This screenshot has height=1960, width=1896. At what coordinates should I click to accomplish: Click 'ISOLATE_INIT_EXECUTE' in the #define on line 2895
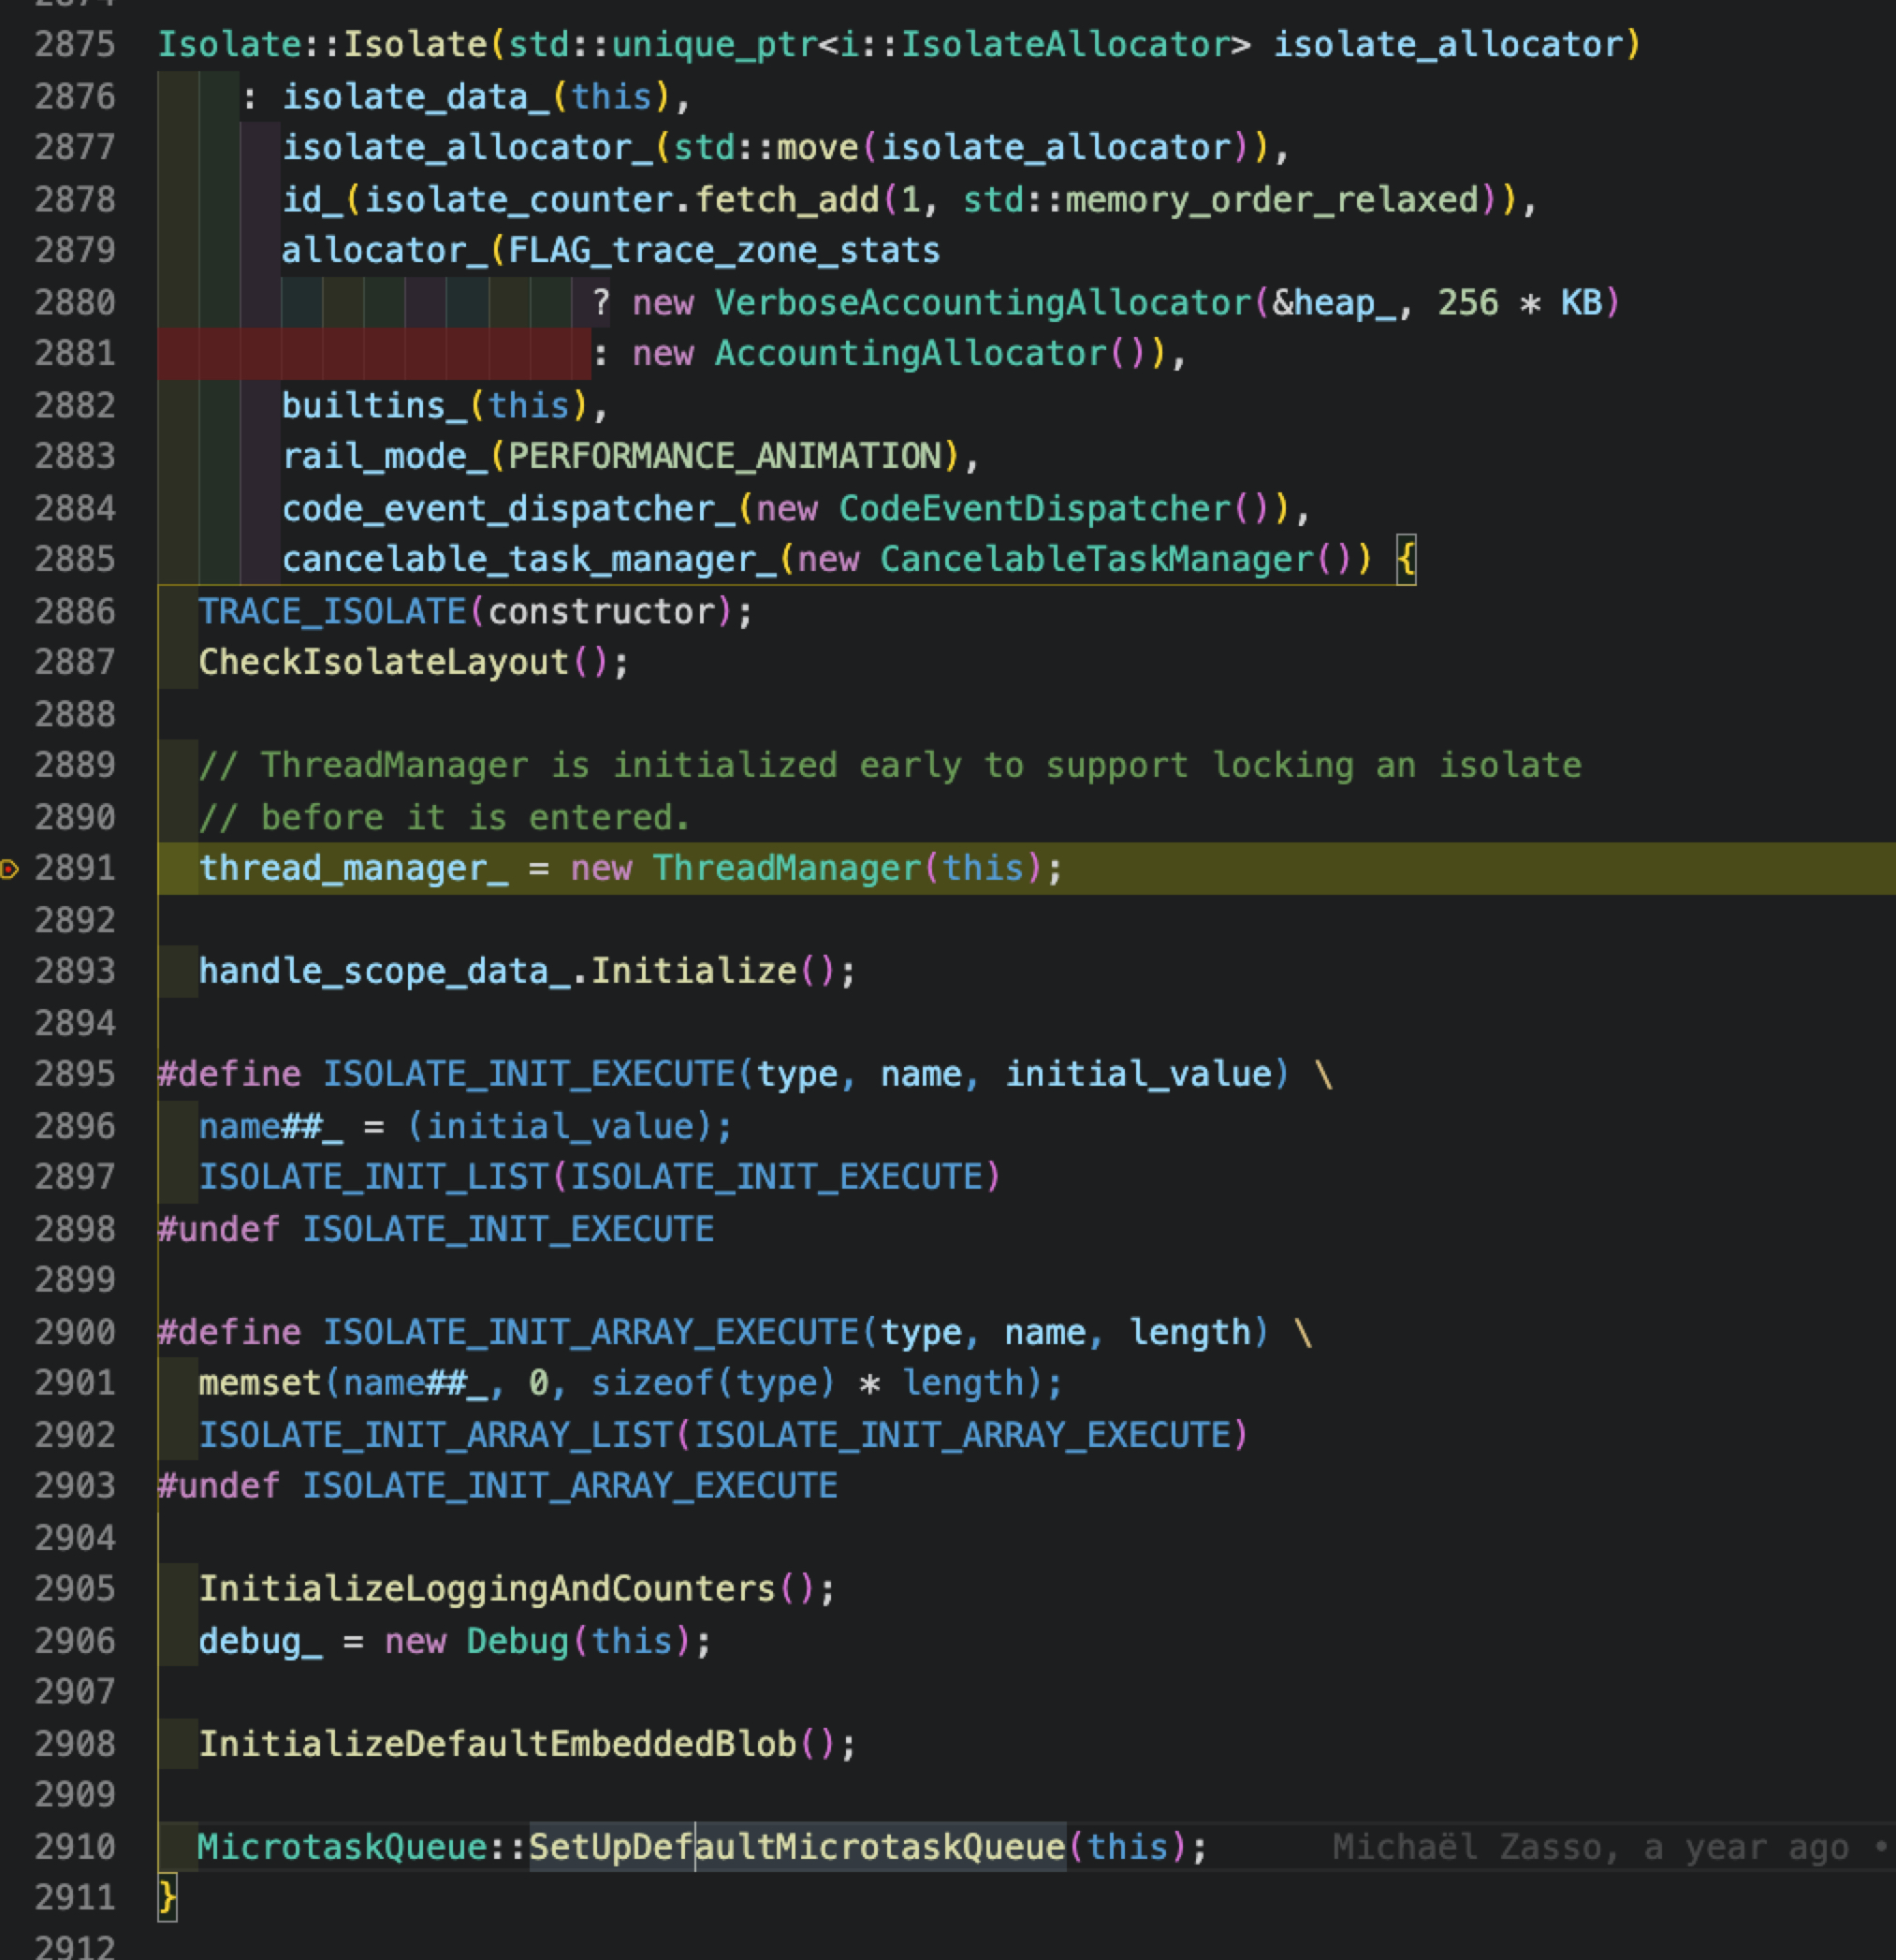point(529,1074)
